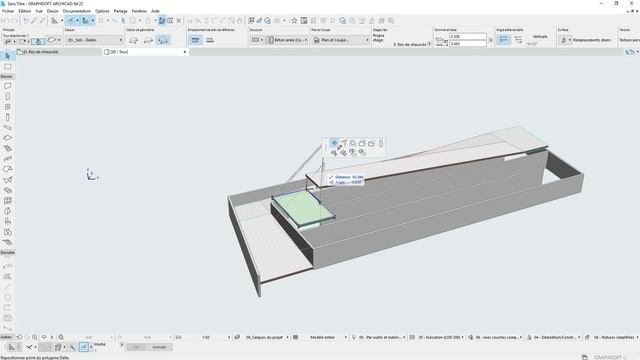Click the Favorites star icon in toolbar

(294, 20)
